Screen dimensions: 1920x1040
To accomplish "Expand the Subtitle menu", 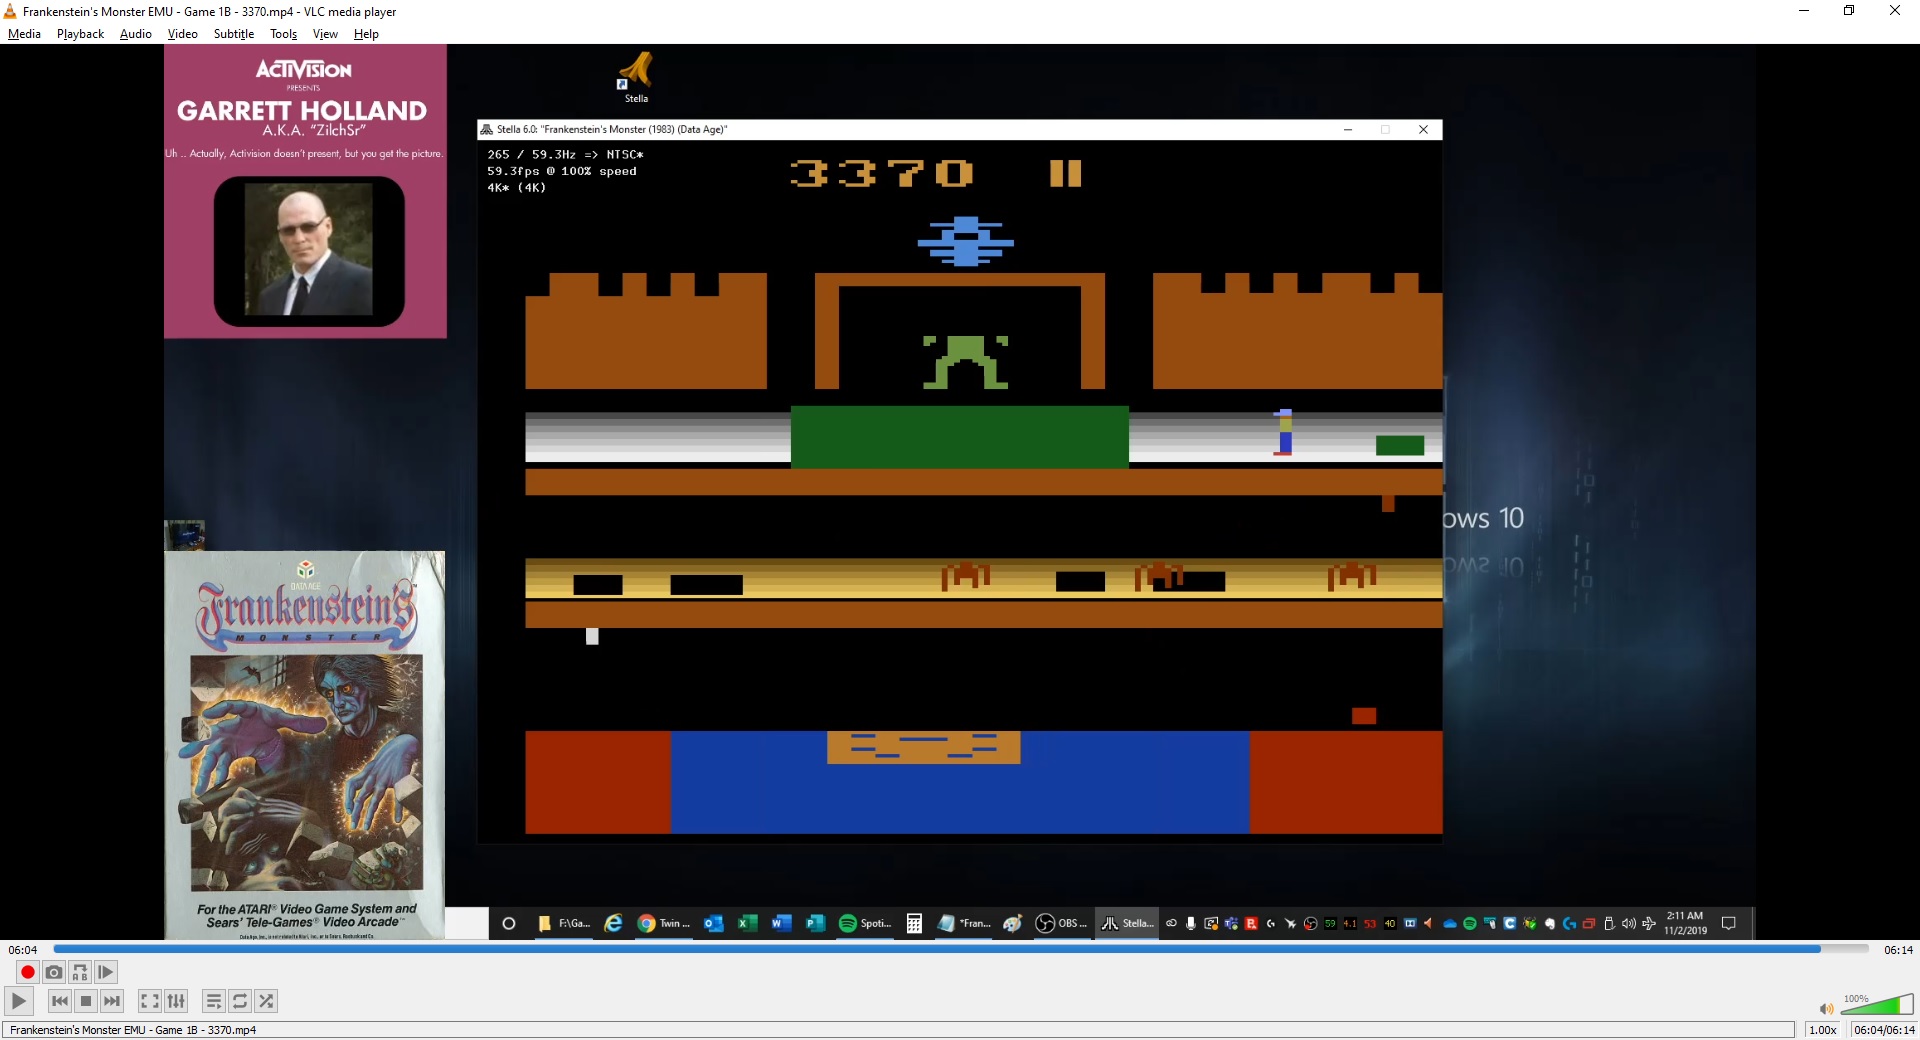I will [x=233, y=34].
